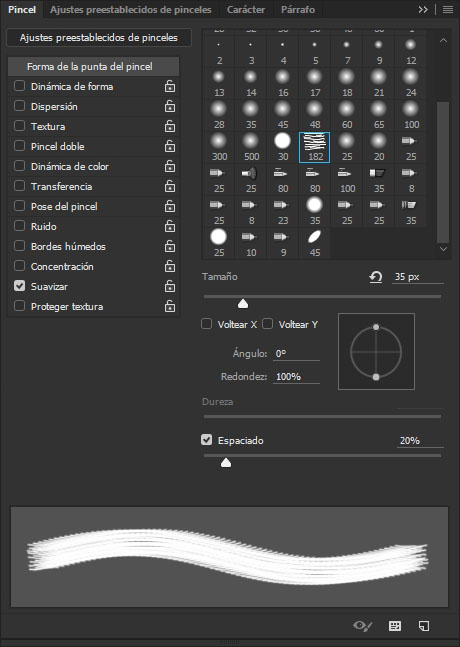Enable Dispersión checkbox

(19, 106)
